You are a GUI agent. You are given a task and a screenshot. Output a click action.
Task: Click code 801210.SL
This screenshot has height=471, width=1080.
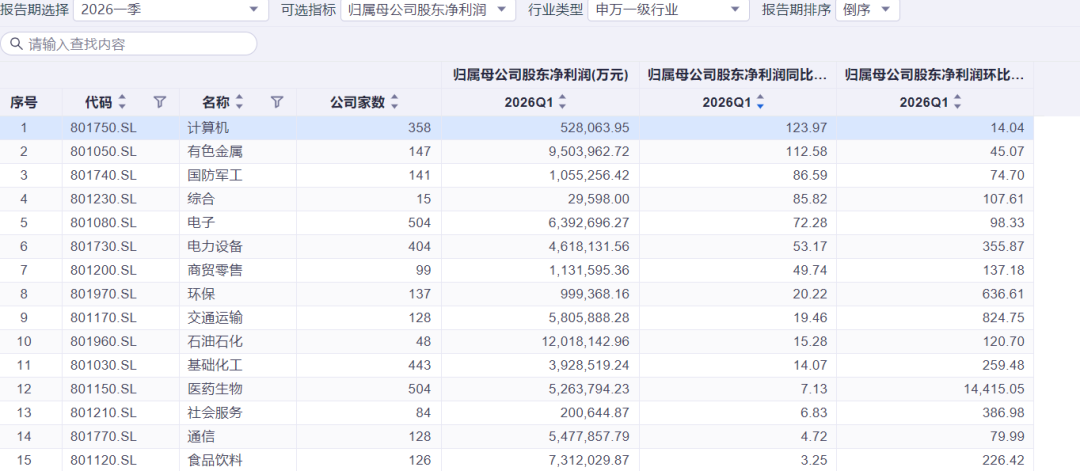(103, 413)
